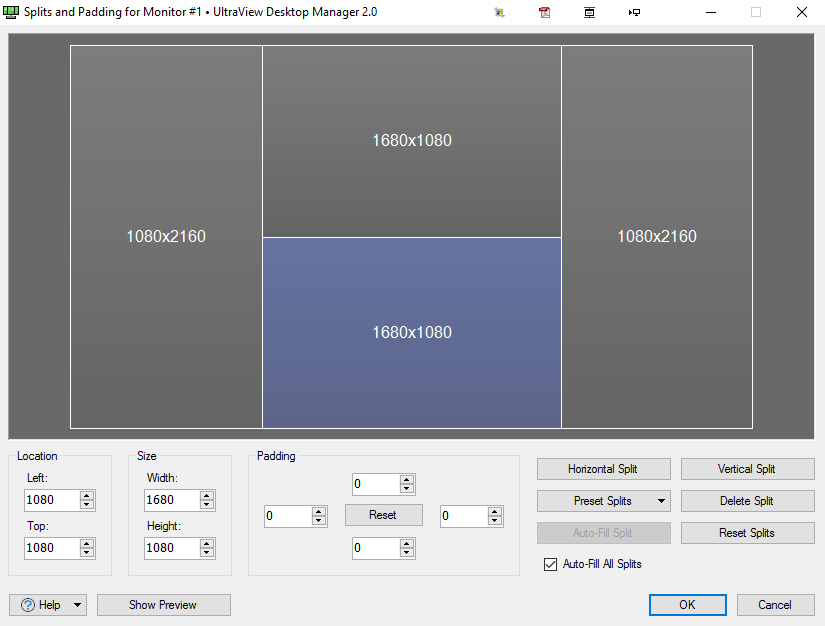Click the Delete Split button
This screenshot has height=626, width=825.
pos(747,501)
